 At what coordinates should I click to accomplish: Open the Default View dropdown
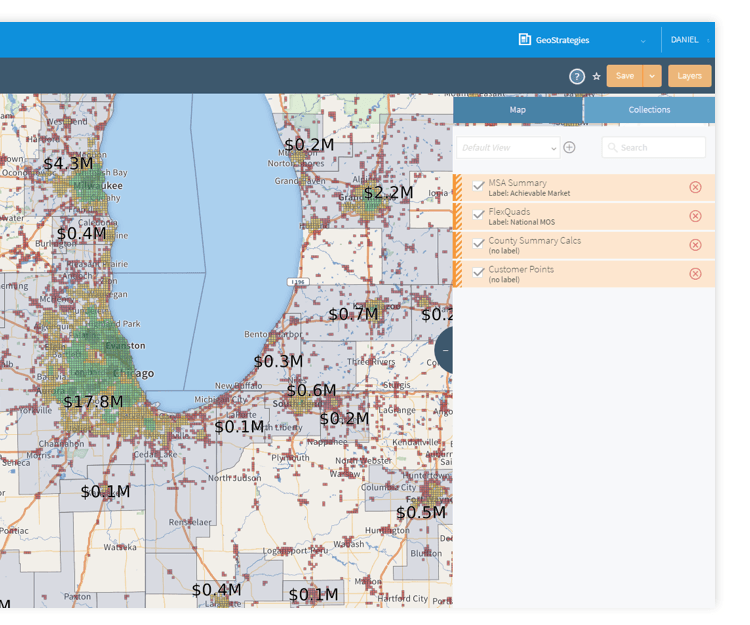point(508,148)
